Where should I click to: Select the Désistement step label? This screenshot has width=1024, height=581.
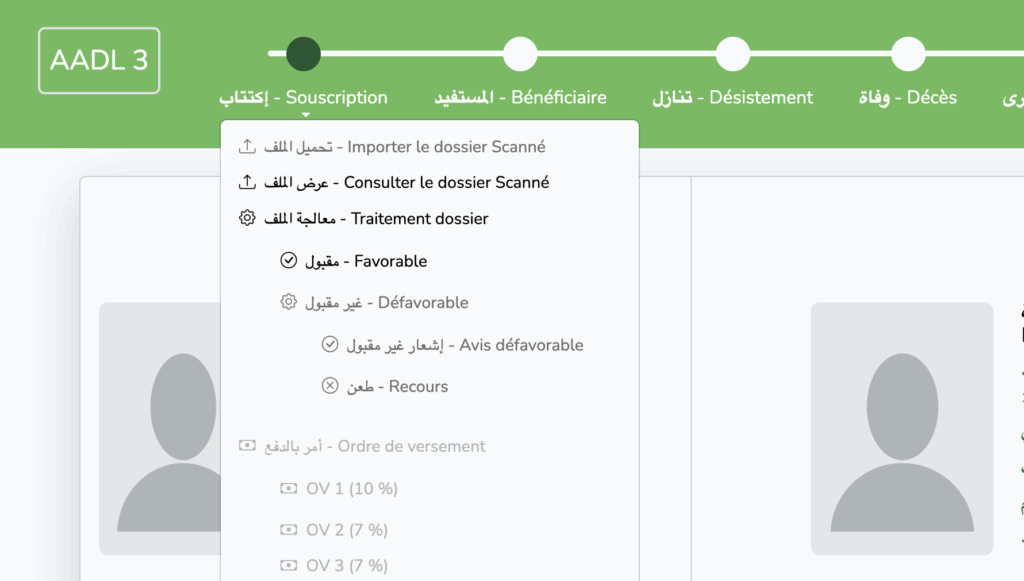pyautogui.click(x=733, y=97)
